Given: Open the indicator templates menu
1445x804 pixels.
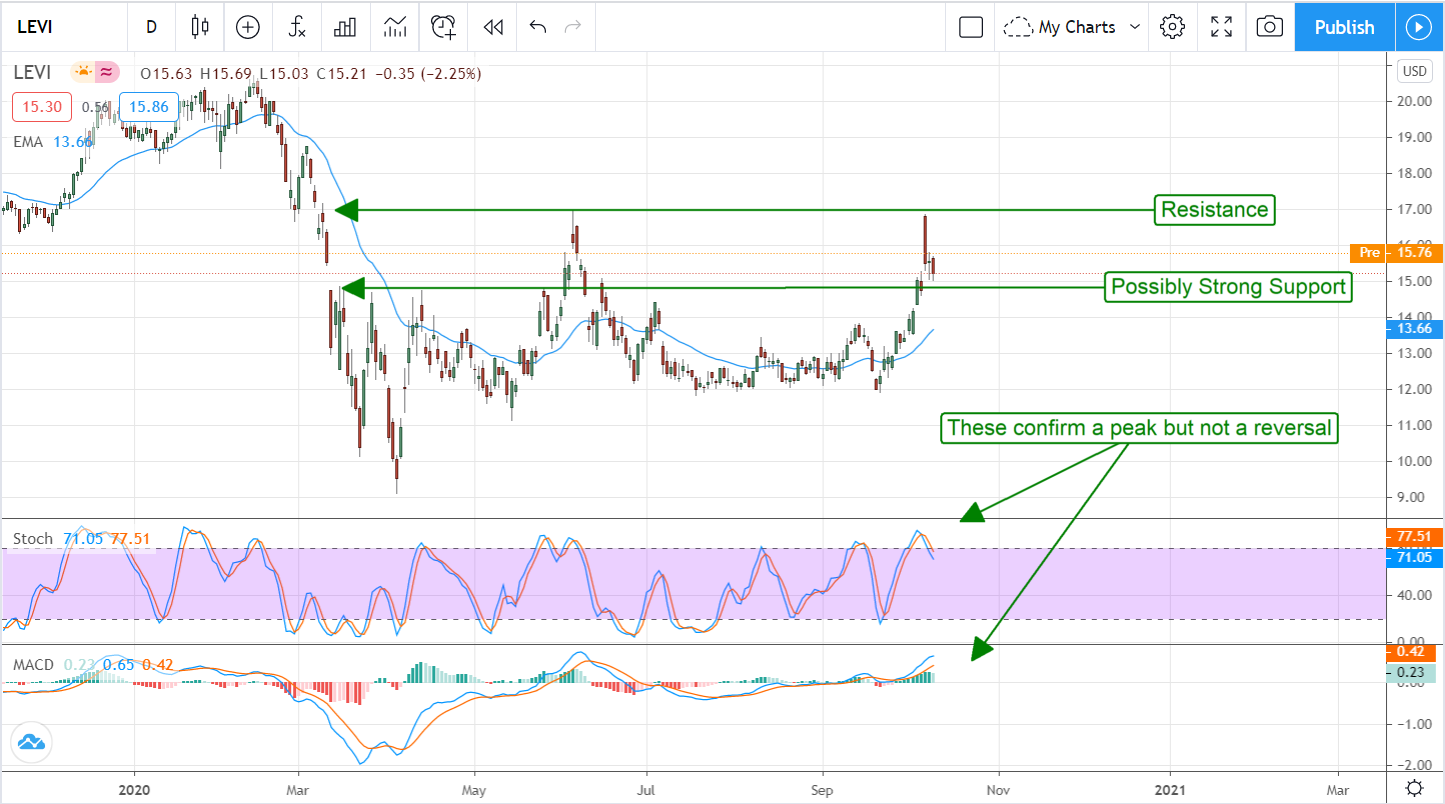Looking at the screenshot, I should (x=394, y=27).
